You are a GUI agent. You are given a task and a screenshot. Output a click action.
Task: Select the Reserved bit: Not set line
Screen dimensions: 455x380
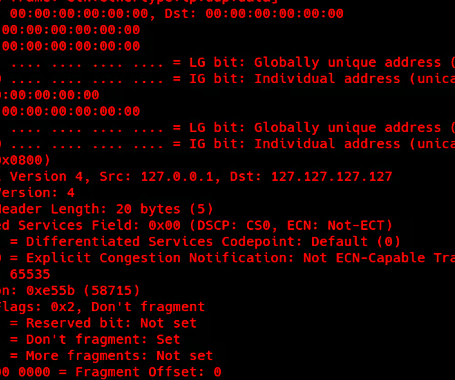(103, 323)
